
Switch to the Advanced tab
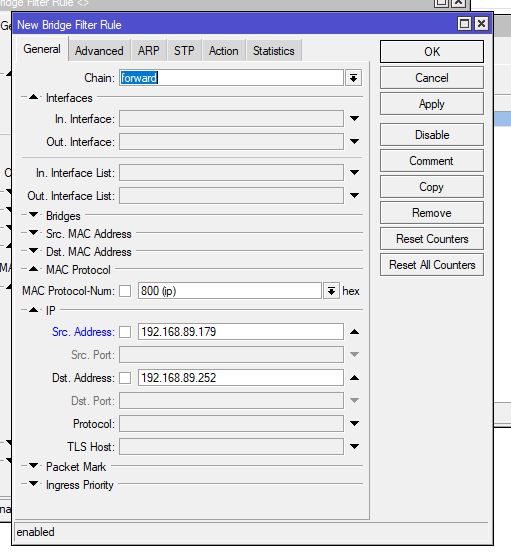pos(99,51)
